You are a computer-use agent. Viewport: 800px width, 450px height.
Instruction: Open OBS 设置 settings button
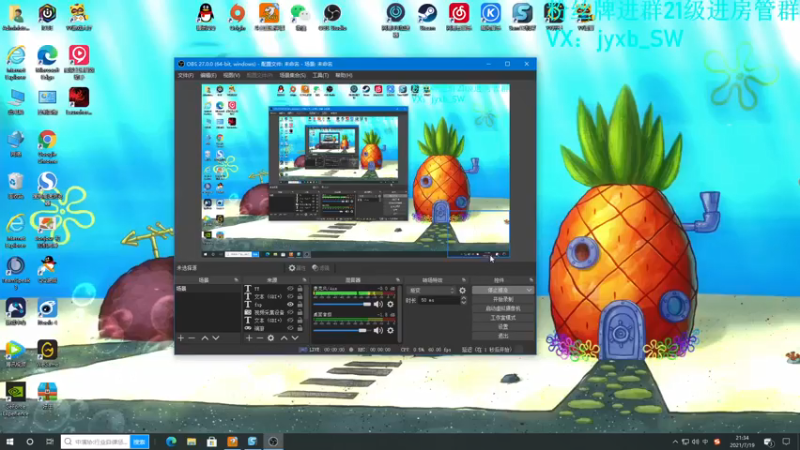503,327
